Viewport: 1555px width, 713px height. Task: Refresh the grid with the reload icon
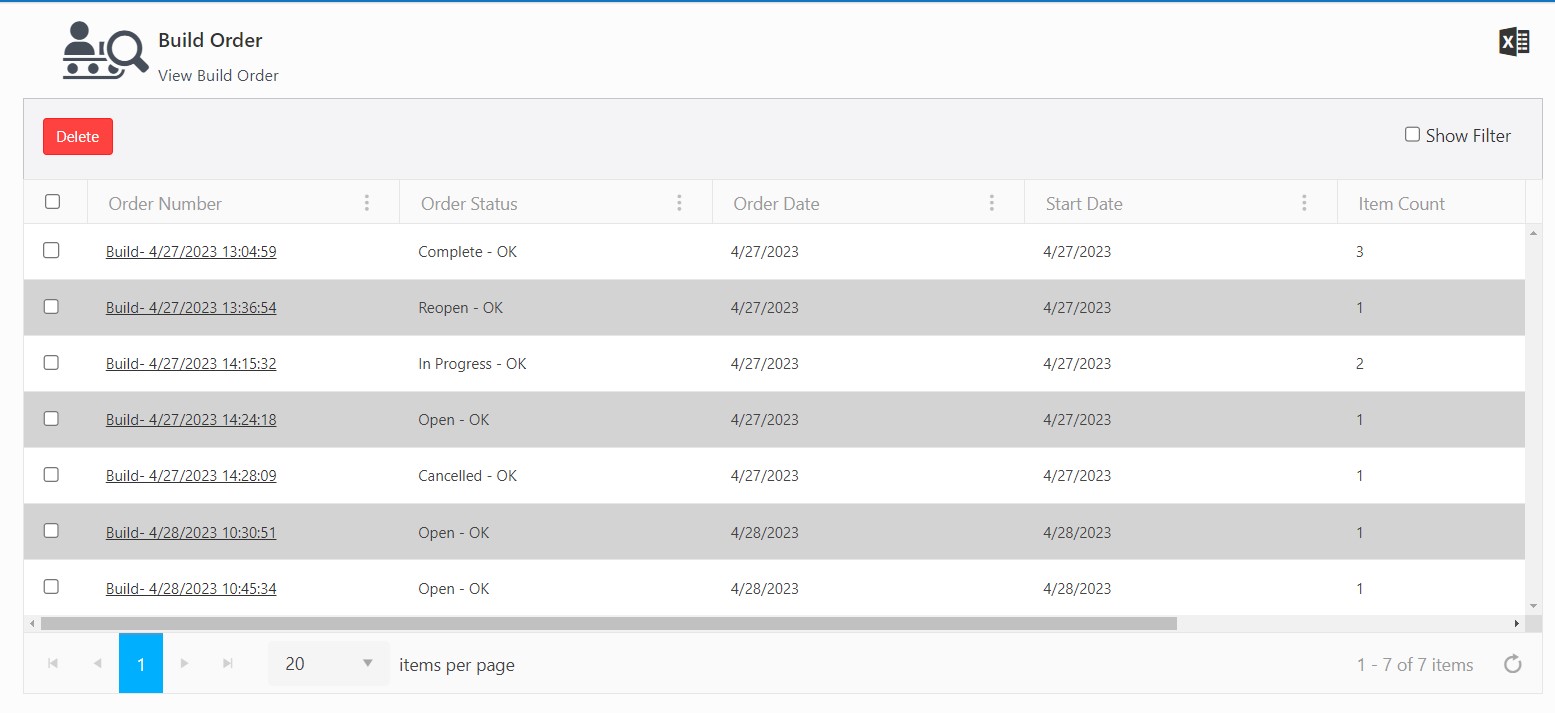click(1512, 664)
